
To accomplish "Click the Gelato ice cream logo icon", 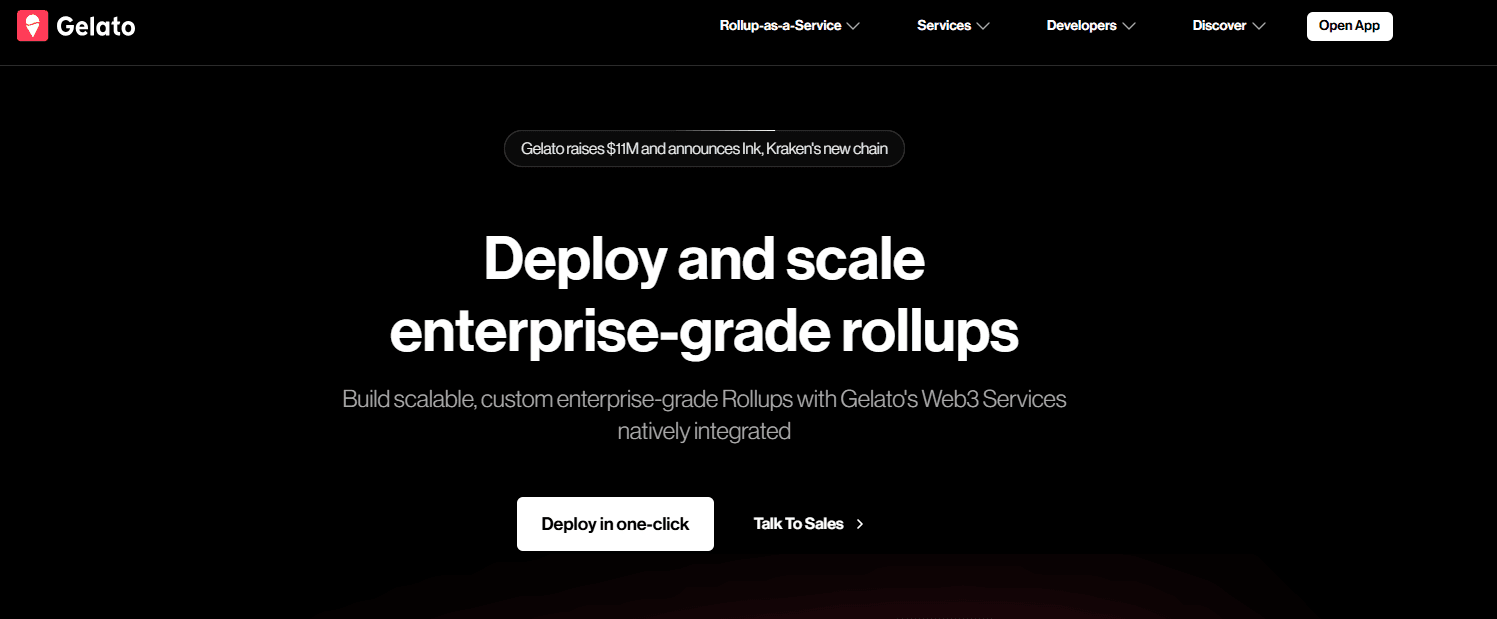I will point(33,26).
